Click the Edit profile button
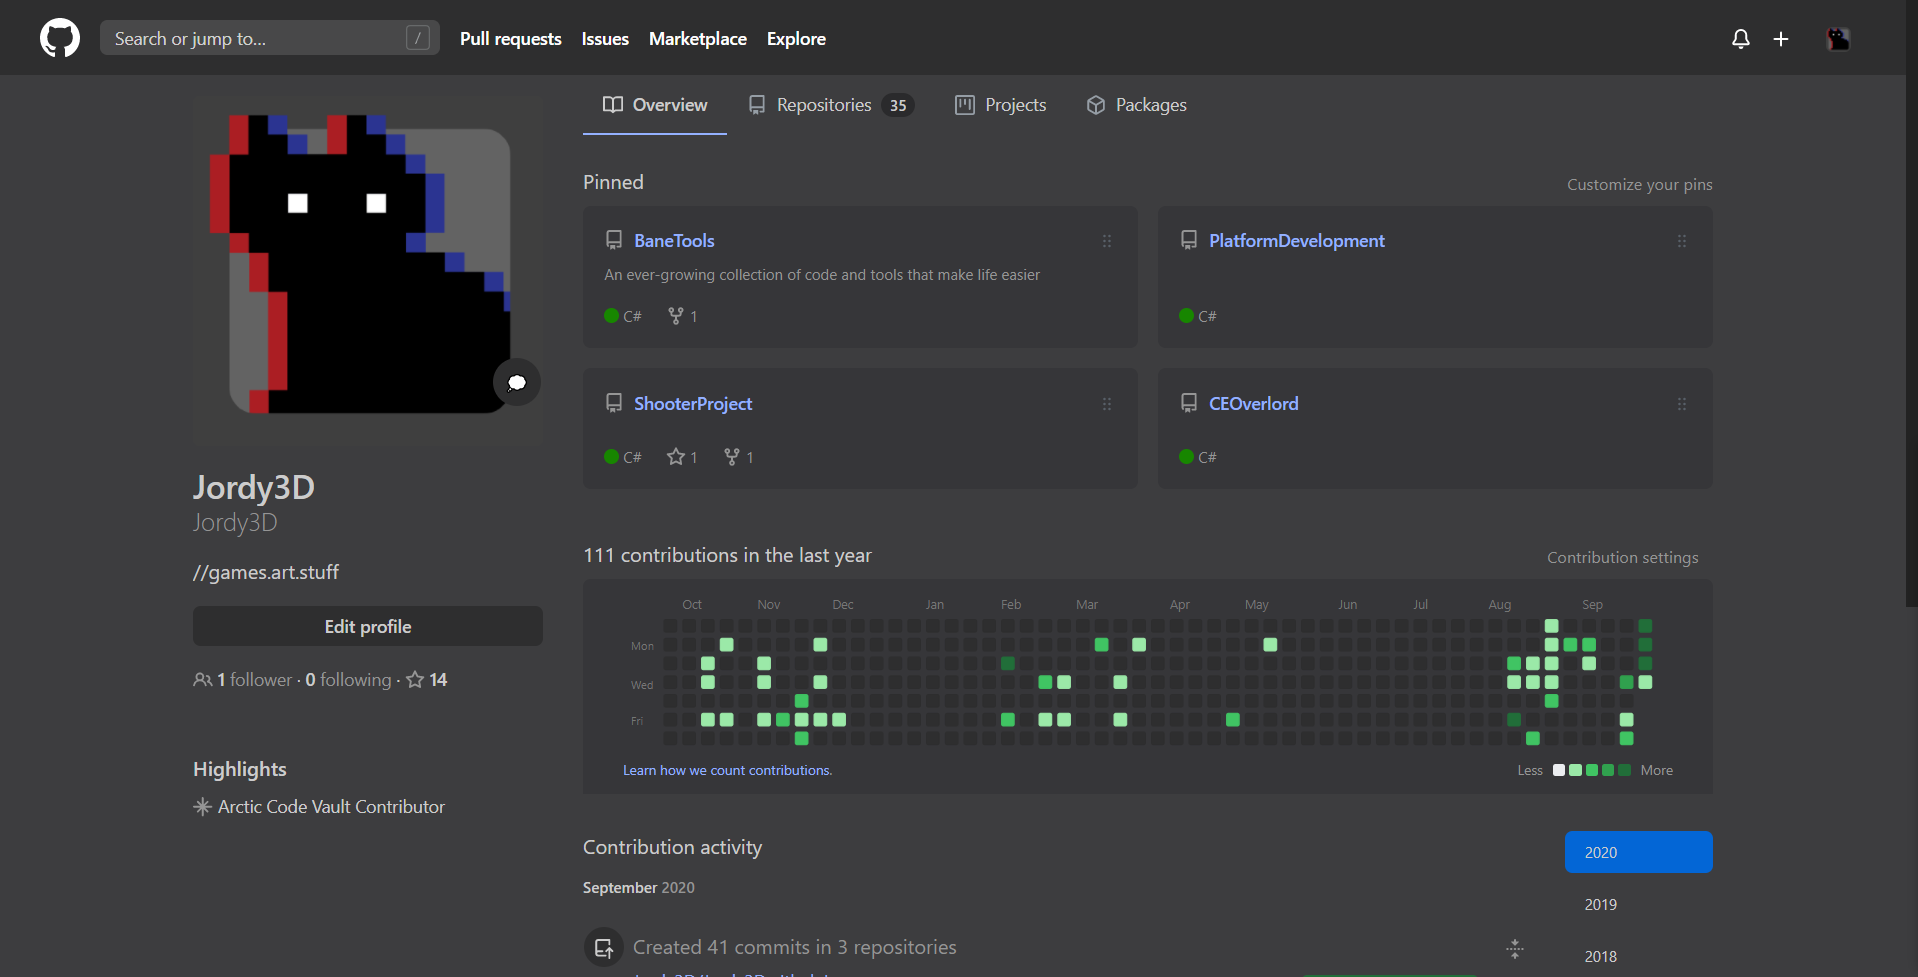This screenshot has height=977, width=1918. click(368, 626)
